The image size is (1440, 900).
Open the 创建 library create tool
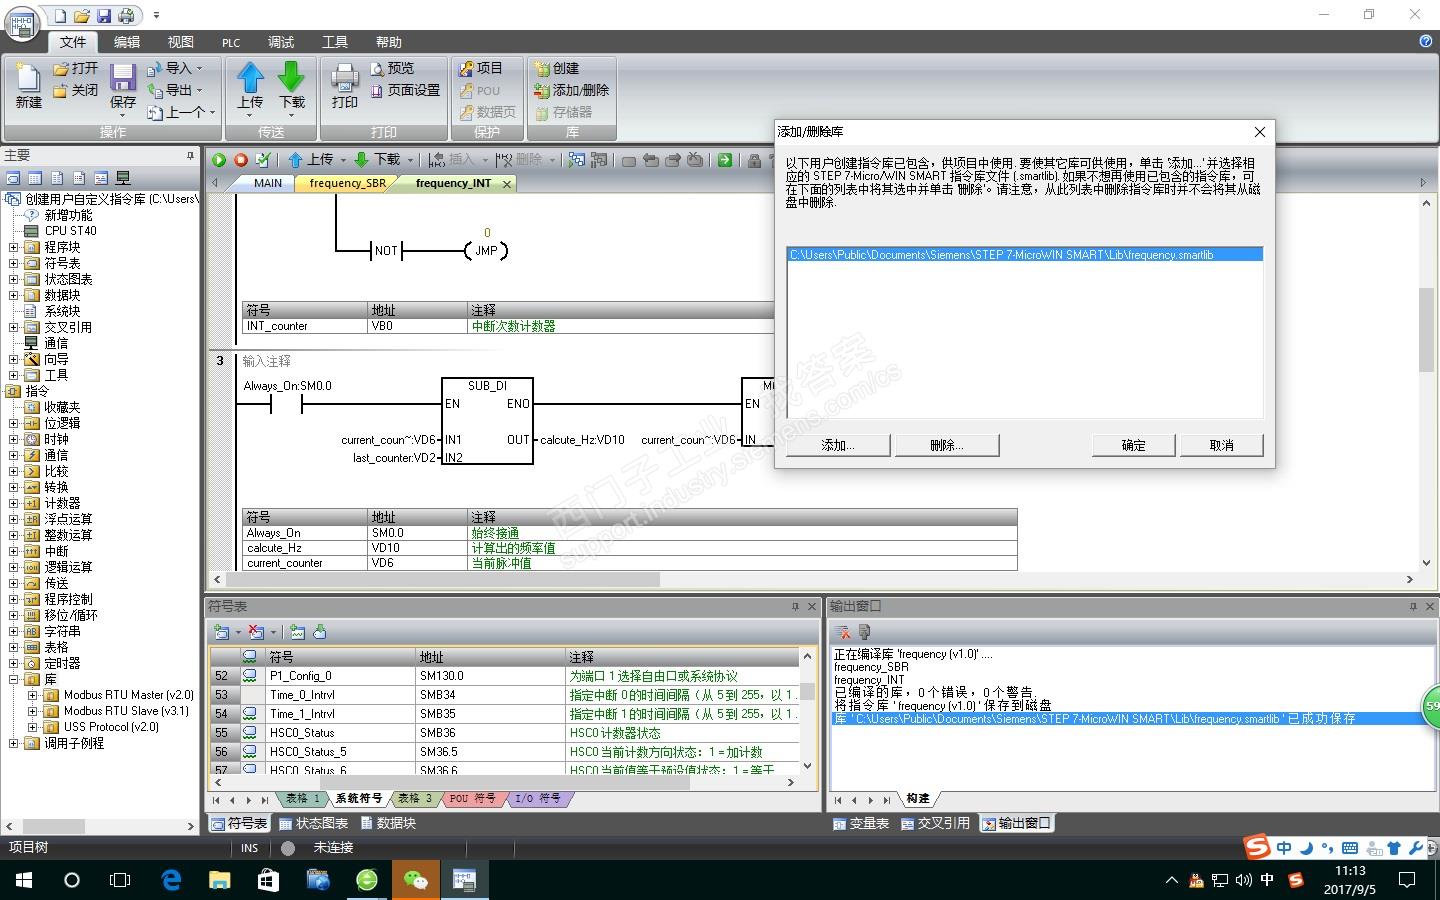(557, 68)
